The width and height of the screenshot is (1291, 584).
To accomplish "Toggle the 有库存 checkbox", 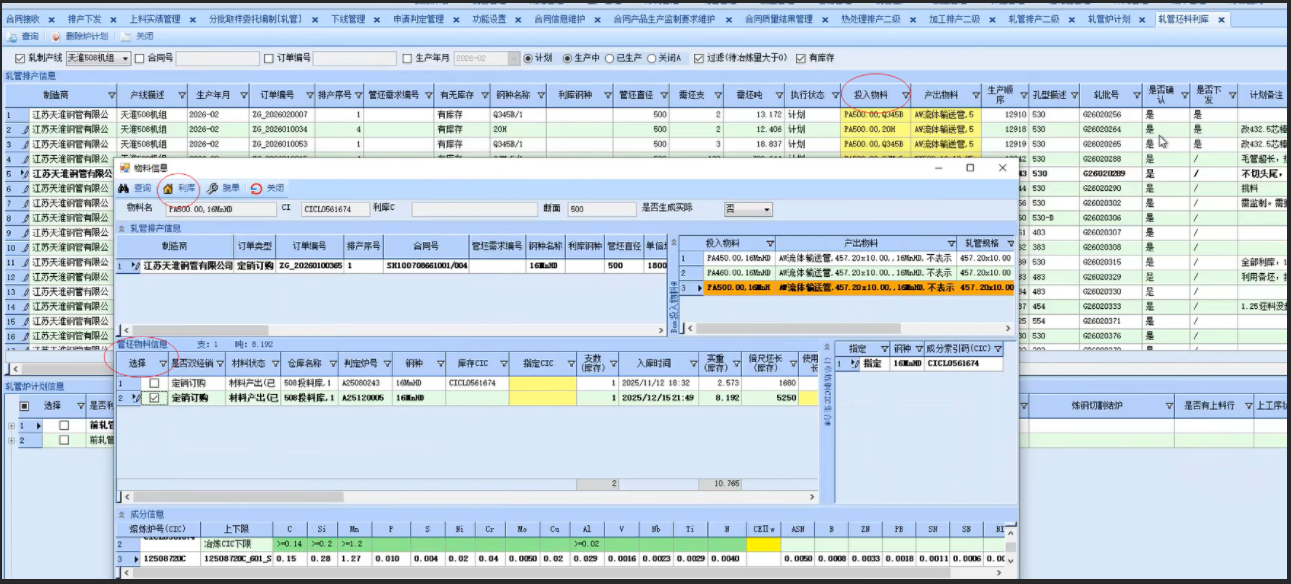I will [x=800, y=58].
